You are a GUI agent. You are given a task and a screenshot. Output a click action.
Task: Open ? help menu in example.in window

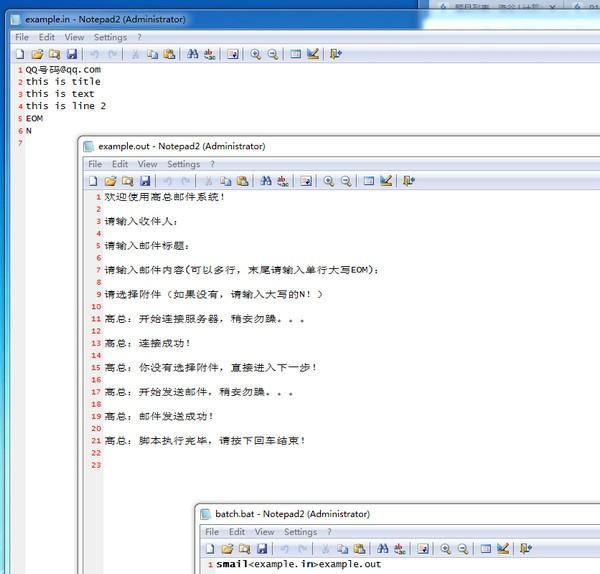click(x=139, y=37)
